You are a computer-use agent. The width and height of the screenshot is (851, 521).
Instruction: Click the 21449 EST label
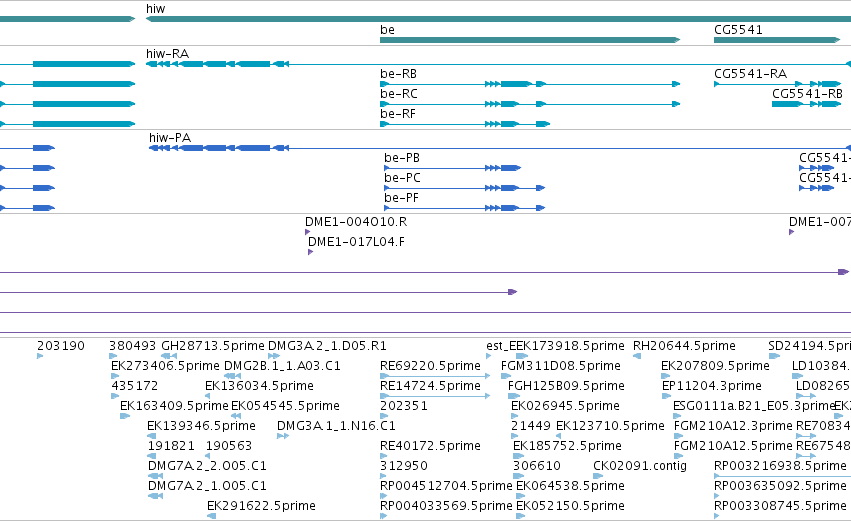coord(530,426)
